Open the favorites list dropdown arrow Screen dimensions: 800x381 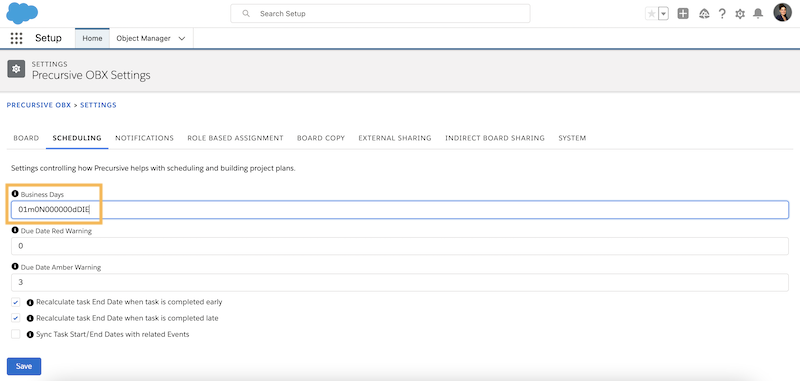coord(663,14)
